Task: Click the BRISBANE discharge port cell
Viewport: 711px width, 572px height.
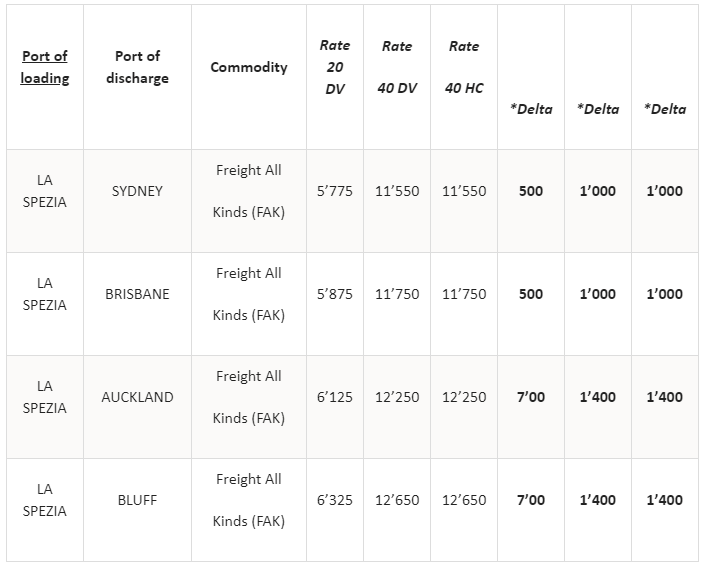Action: point(137,294)
